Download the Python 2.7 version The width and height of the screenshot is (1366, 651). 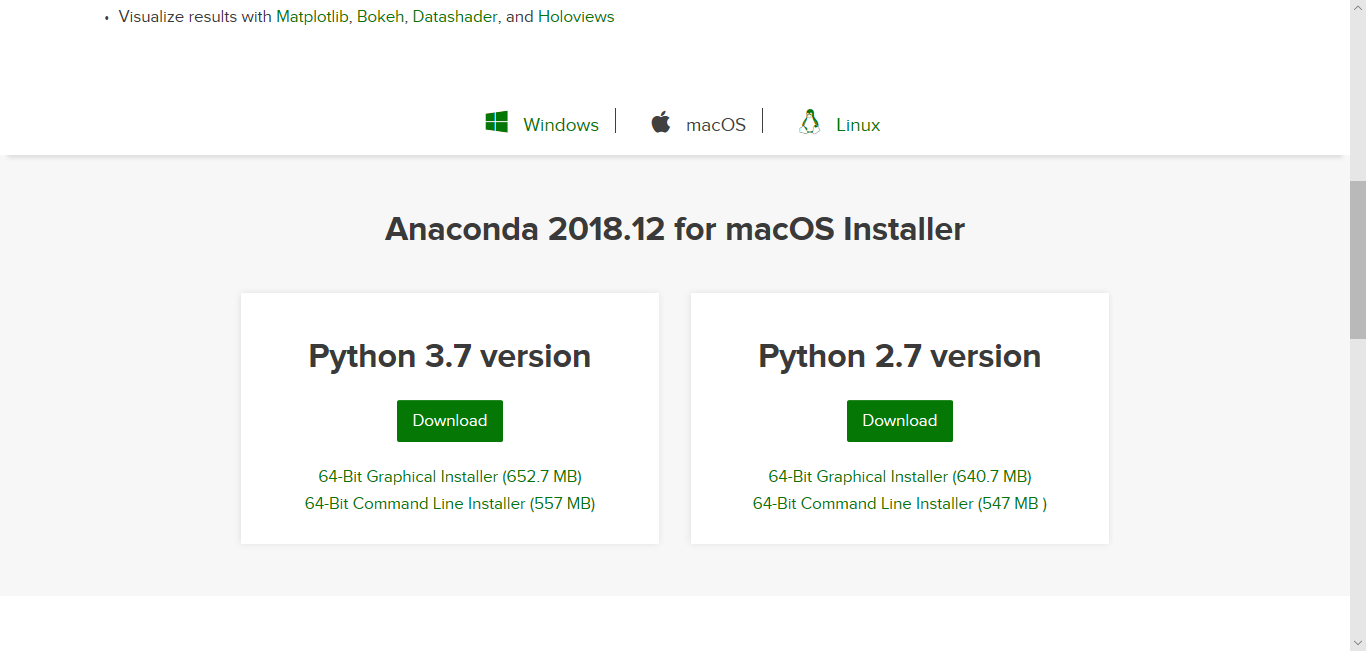[x=899, y=420]
